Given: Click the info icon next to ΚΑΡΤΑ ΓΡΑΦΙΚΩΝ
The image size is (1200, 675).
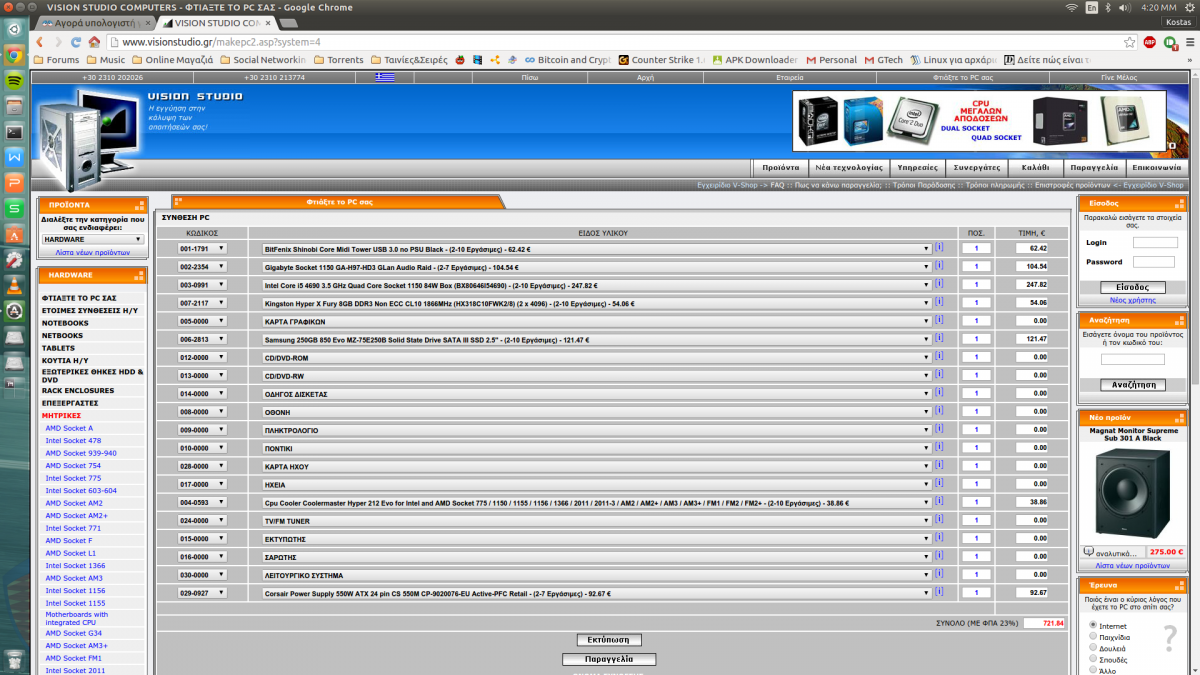Looking at the screenshot, I should (x=940, y=321).
